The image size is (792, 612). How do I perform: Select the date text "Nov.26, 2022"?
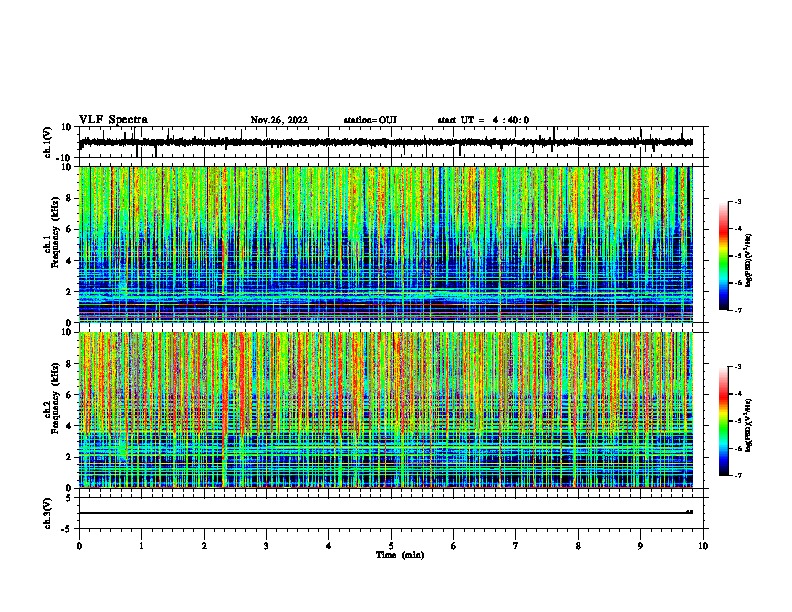[x=279, y=120]
